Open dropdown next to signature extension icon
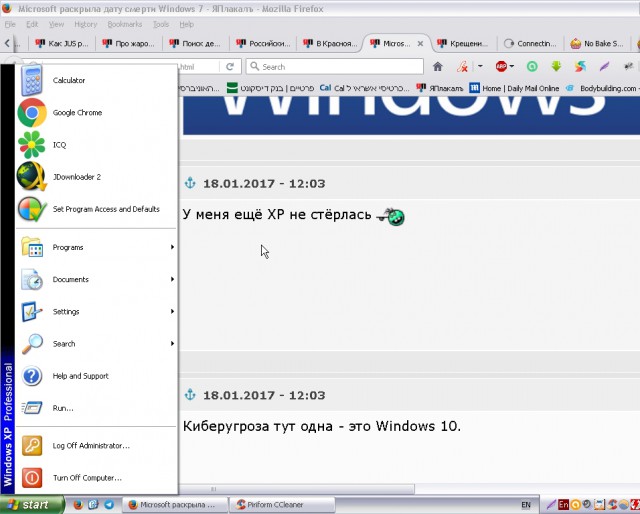This screenshot has width=640, height=514. [x=480, y=66]
